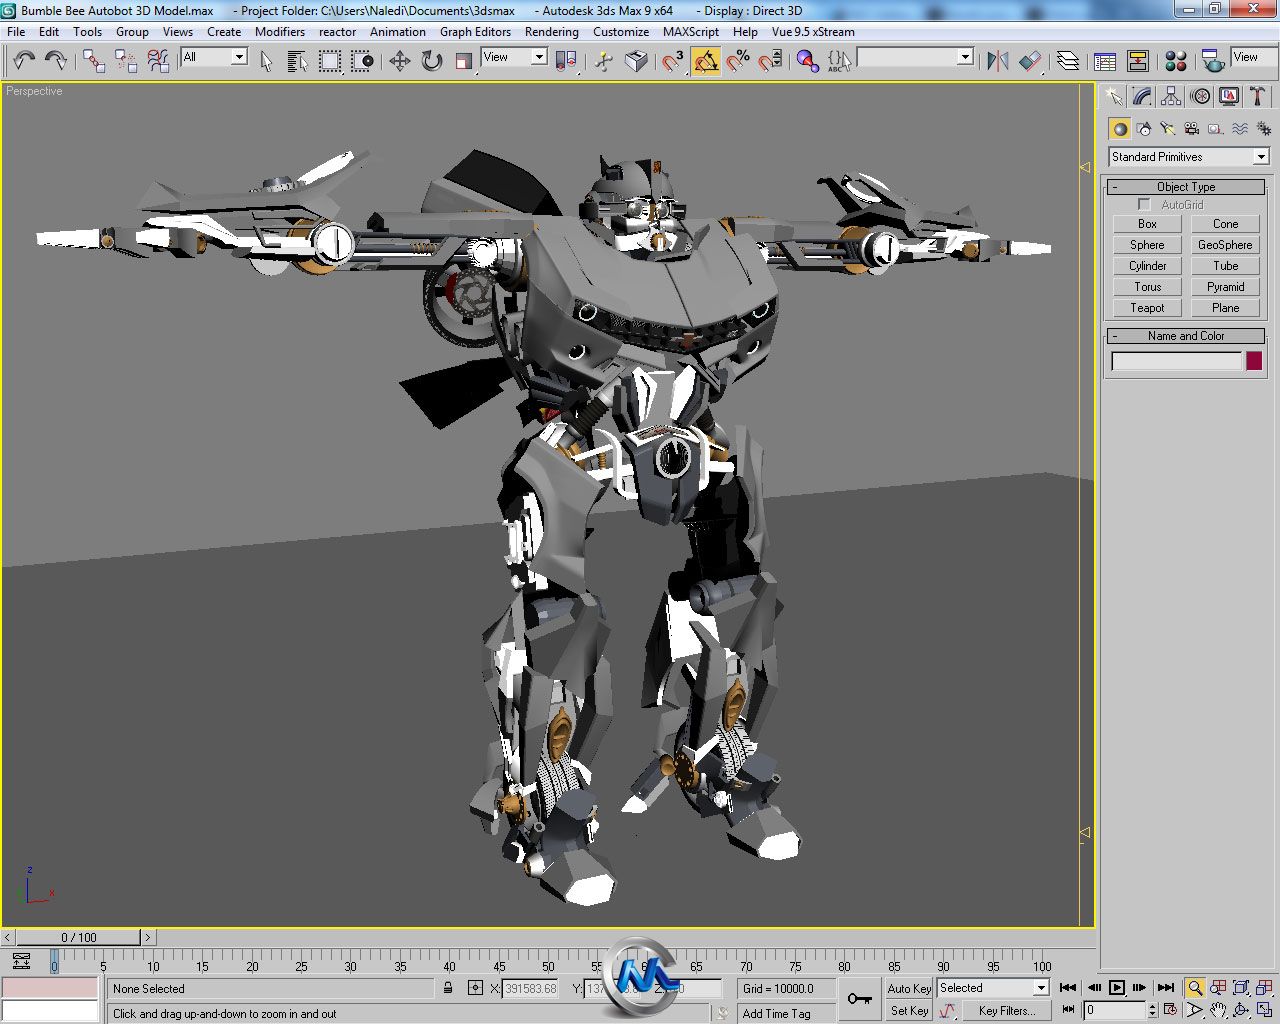The width and height of the screenshot is (1280, 1024).
Task: Switch to the Hierarchy panel tab
Action: 1172,97
